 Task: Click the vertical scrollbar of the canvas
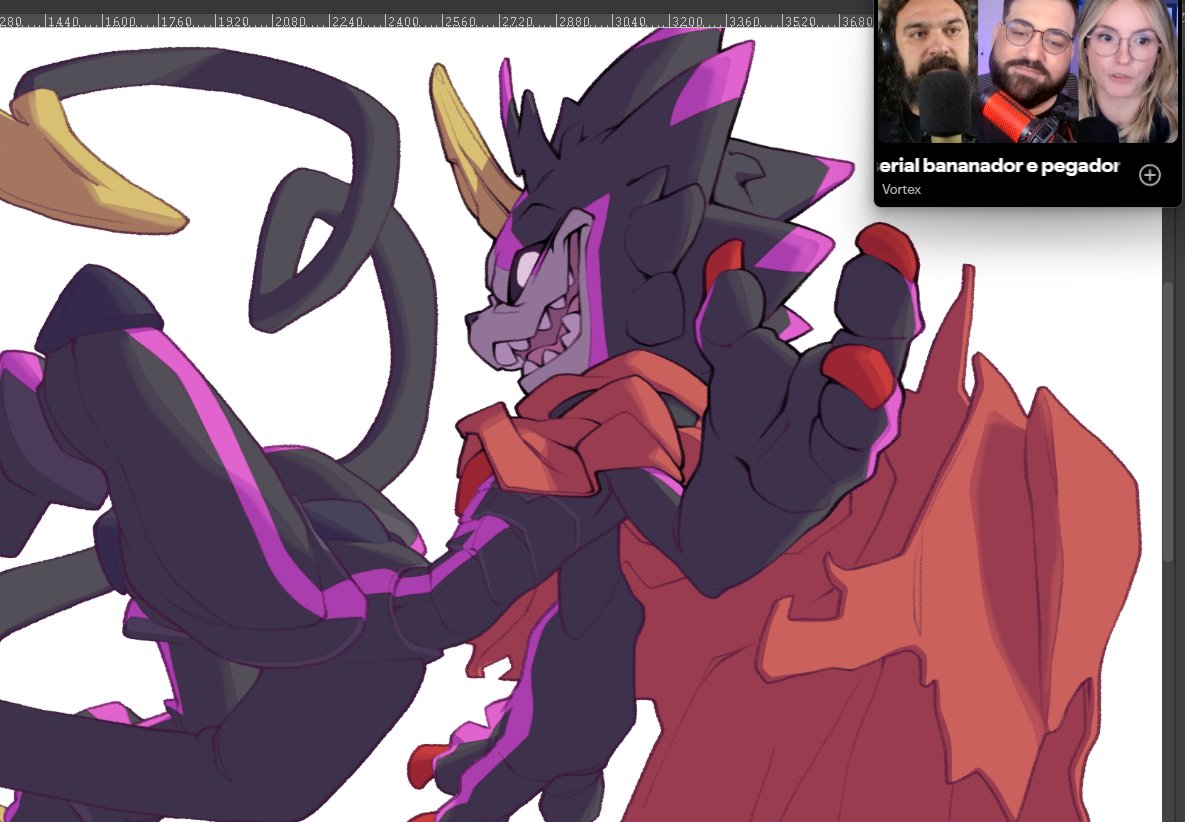click(x=1170, y=423)
